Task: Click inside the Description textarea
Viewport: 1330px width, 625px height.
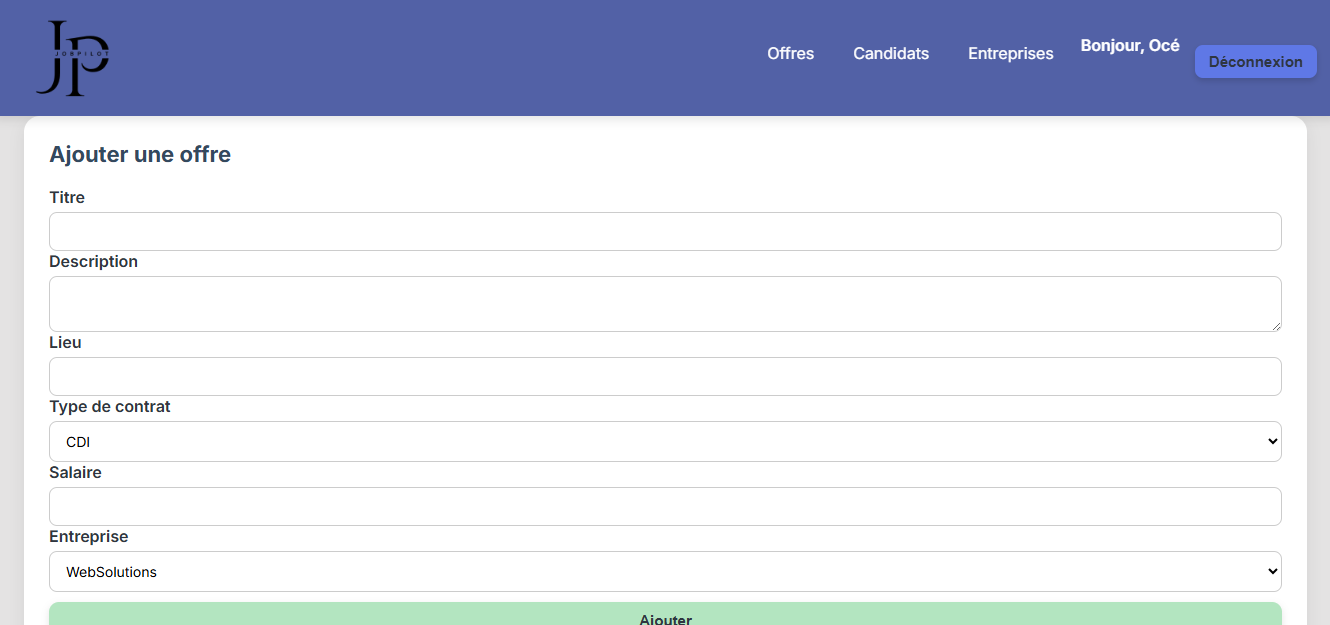Action: pyautogui.click(x=665, y=304)
